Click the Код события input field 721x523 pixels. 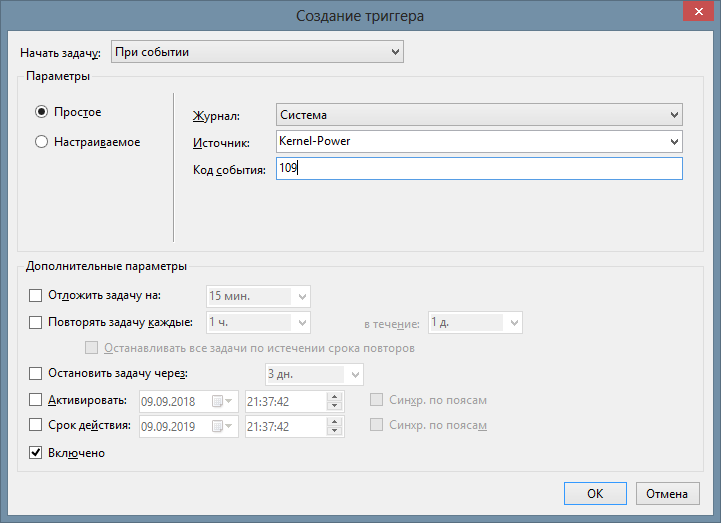pos(479,169)
